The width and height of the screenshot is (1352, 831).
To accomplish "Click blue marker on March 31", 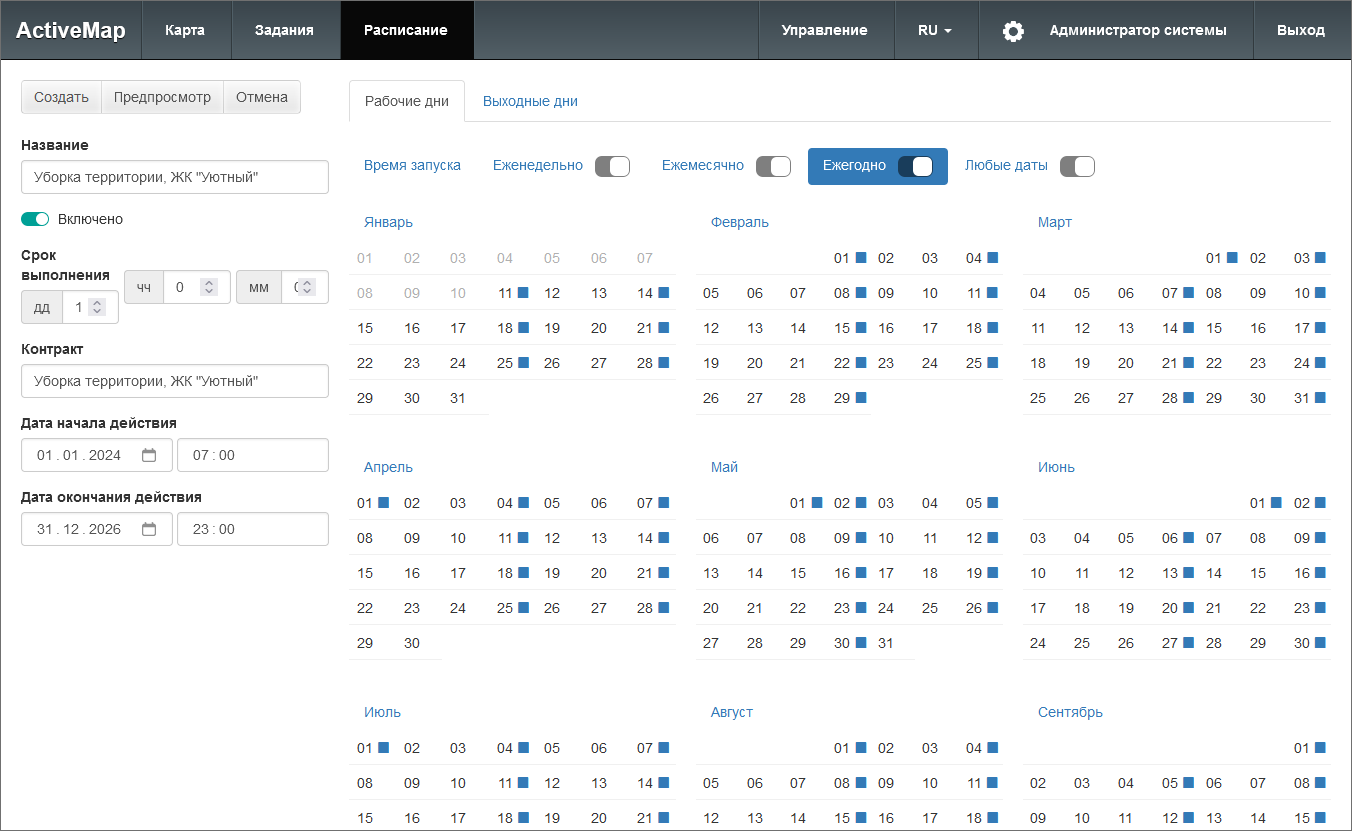I will (x=1320, y=398).
